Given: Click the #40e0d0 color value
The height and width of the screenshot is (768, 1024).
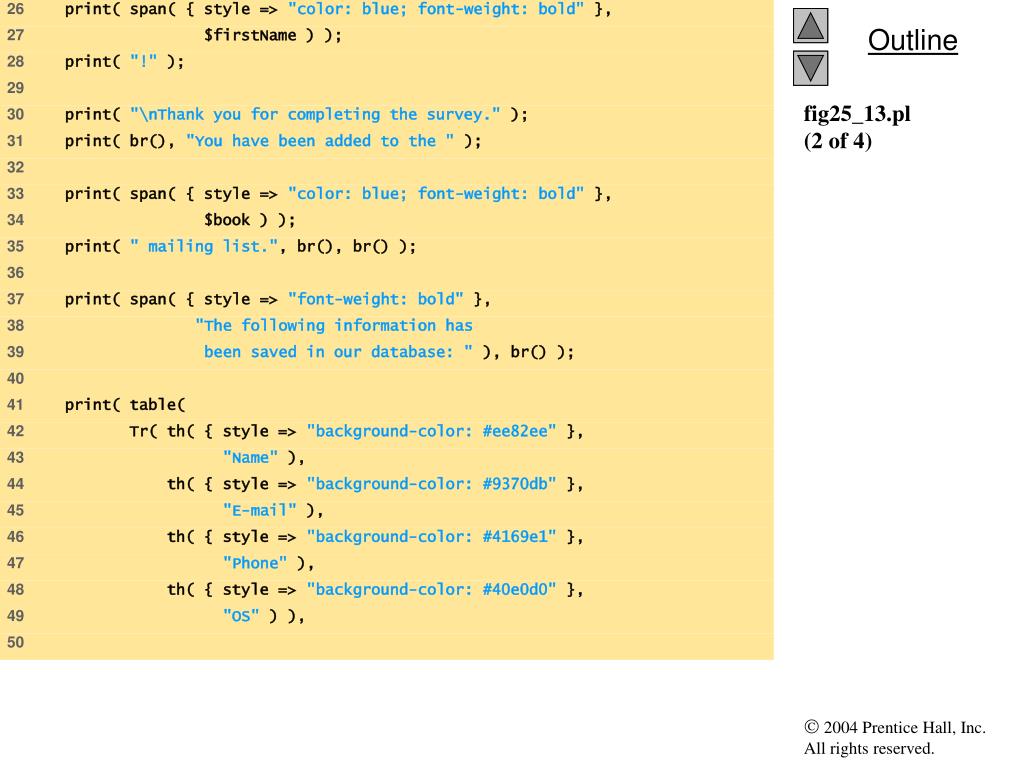Looking at the screenshot, I should (x=515, y=590).
